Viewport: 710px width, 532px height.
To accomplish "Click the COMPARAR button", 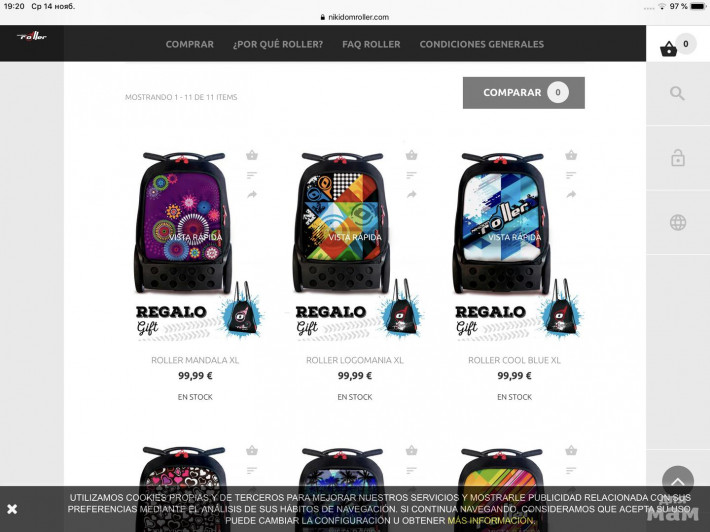I will 524,93.
